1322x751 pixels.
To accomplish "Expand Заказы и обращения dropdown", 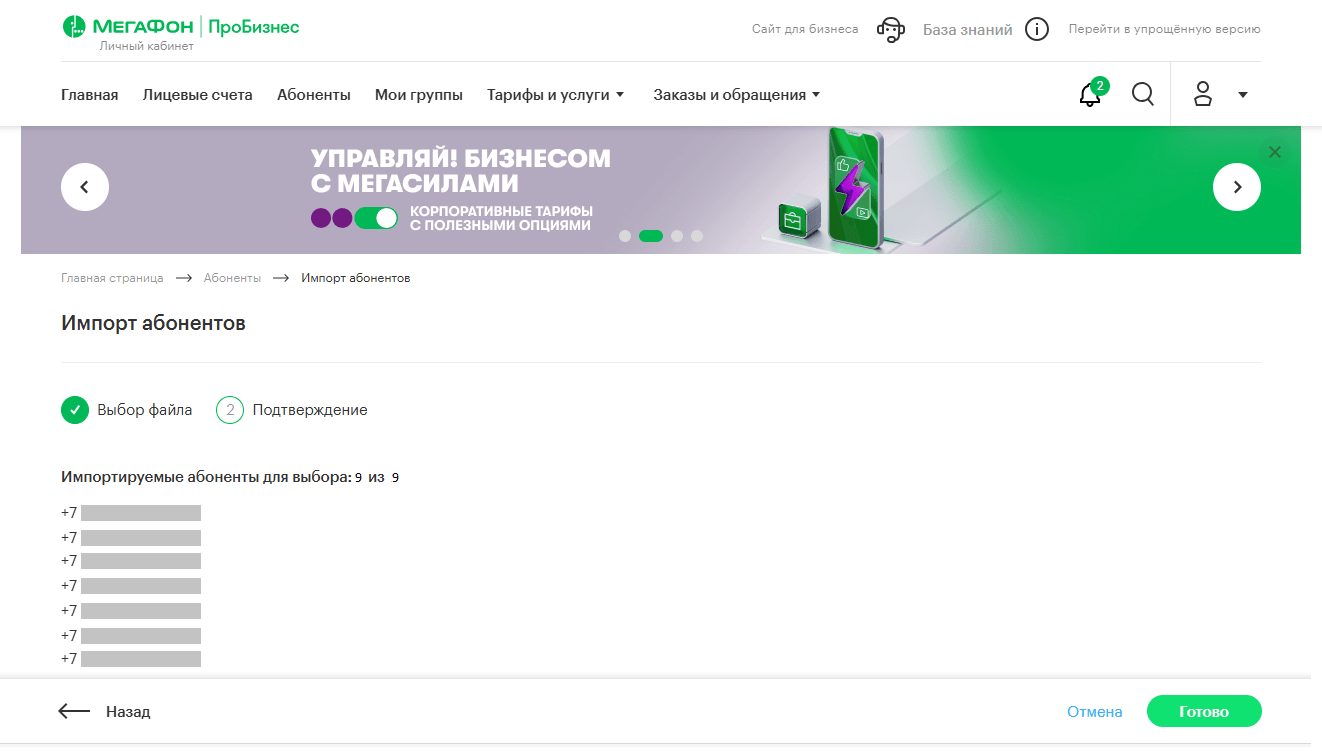I will tap(737, 95).
